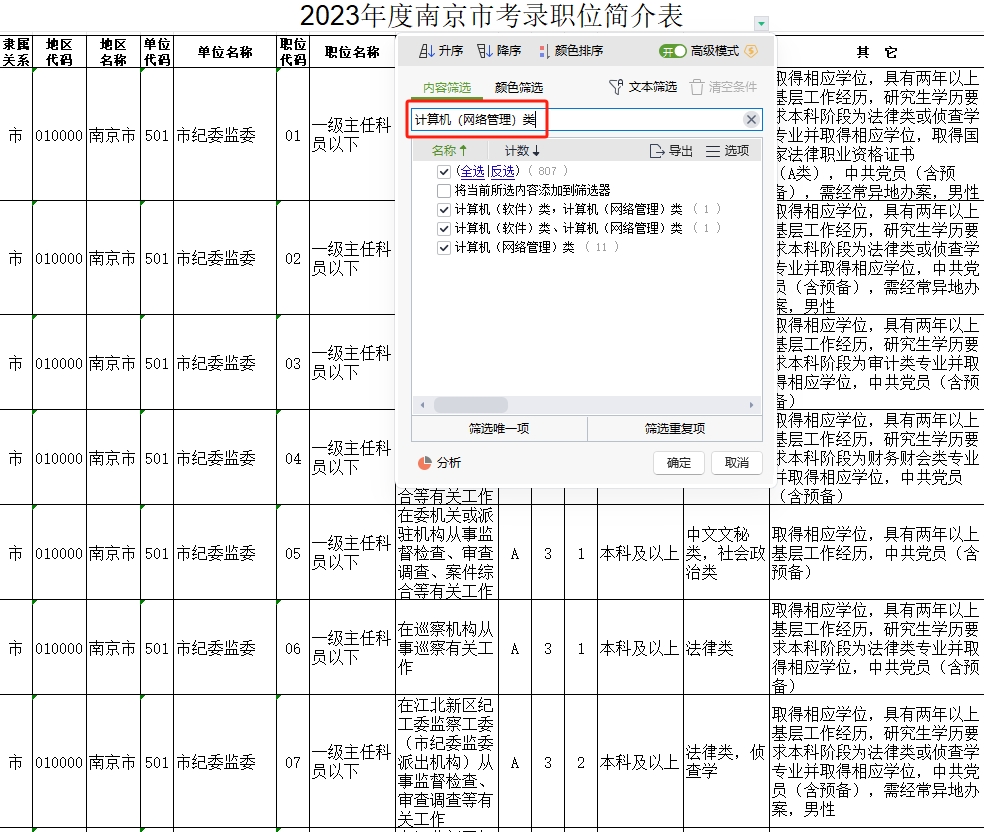Select 市纪委监委 cell in row 03
This screenshot has width=984, height=832.
pos(225,363)
